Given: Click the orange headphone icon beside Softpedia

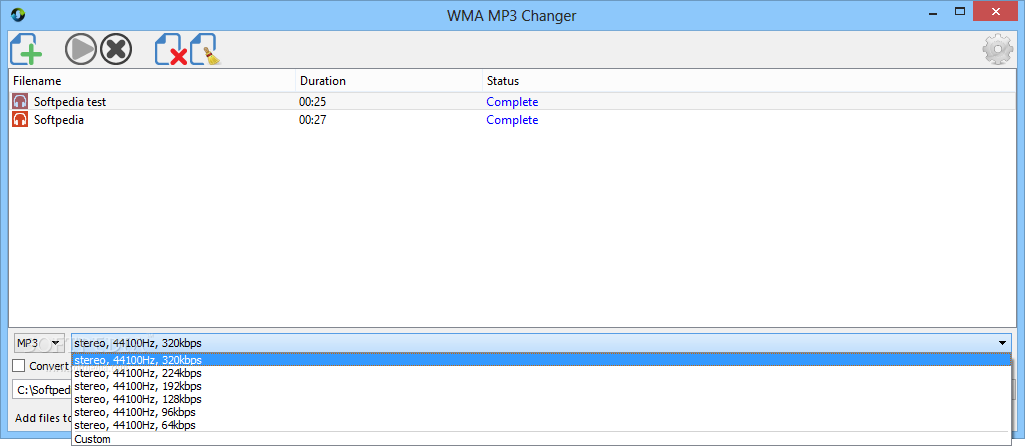Looking at the screenshot, I should tap(20, 119).
